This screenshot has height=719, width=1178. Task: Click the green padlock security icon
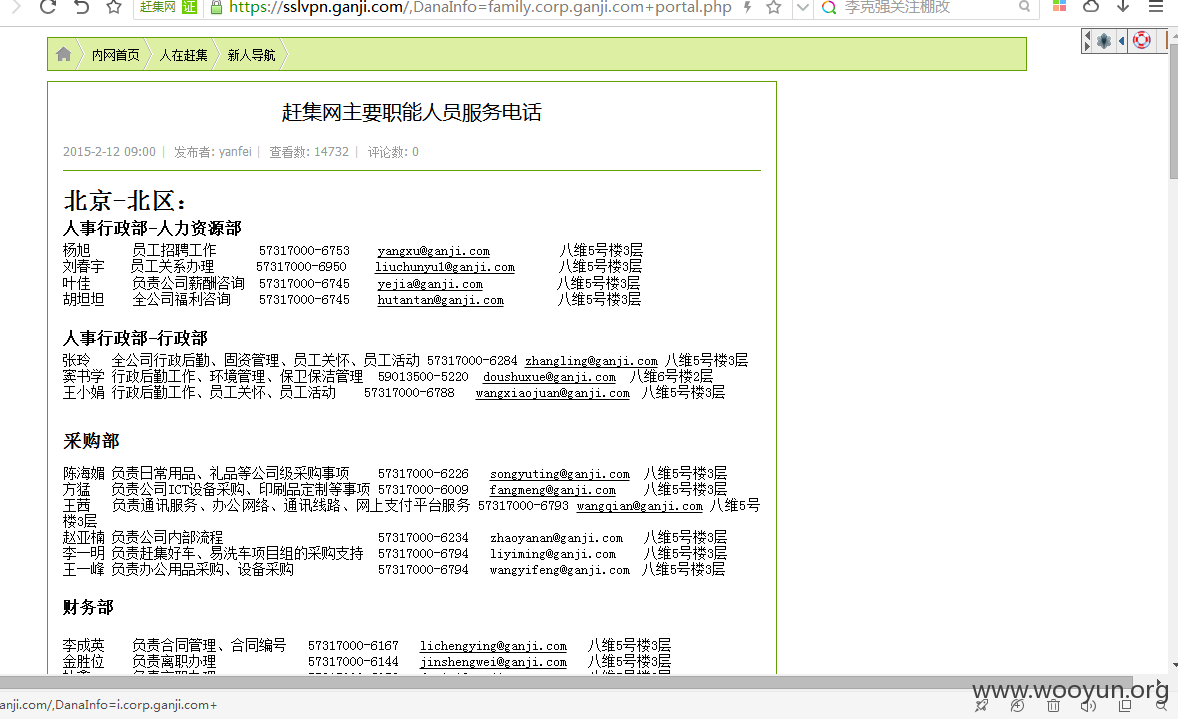(216, 8)
